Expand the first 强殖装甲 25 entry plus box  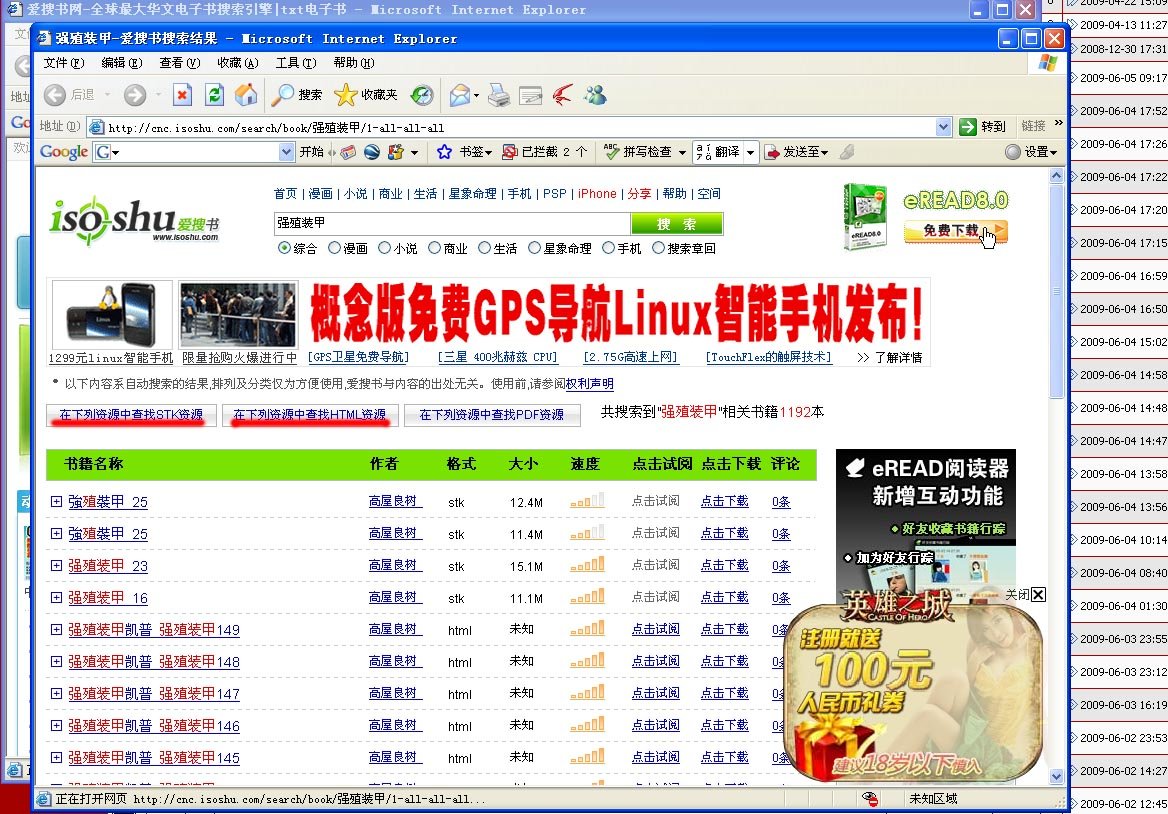pos(57,501)
